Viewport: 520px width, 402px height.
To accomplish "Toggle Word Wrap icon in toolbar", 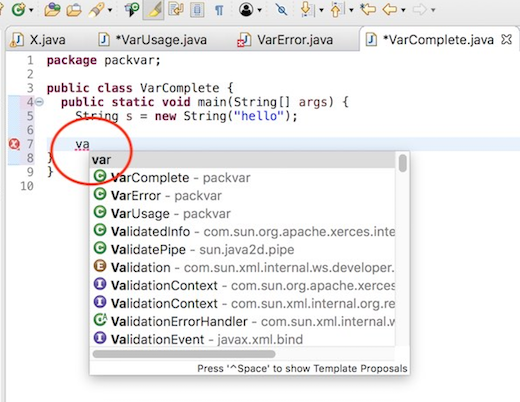I will point(176,10).
